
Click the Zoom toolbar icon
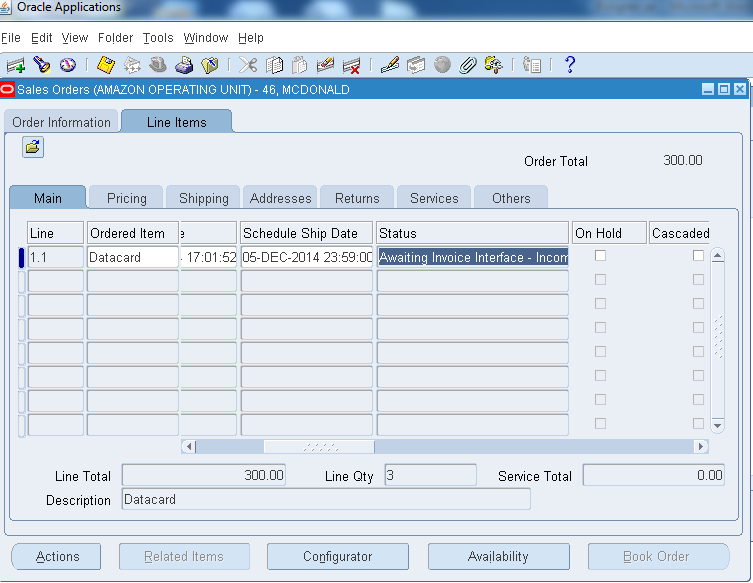click(416, 65)
